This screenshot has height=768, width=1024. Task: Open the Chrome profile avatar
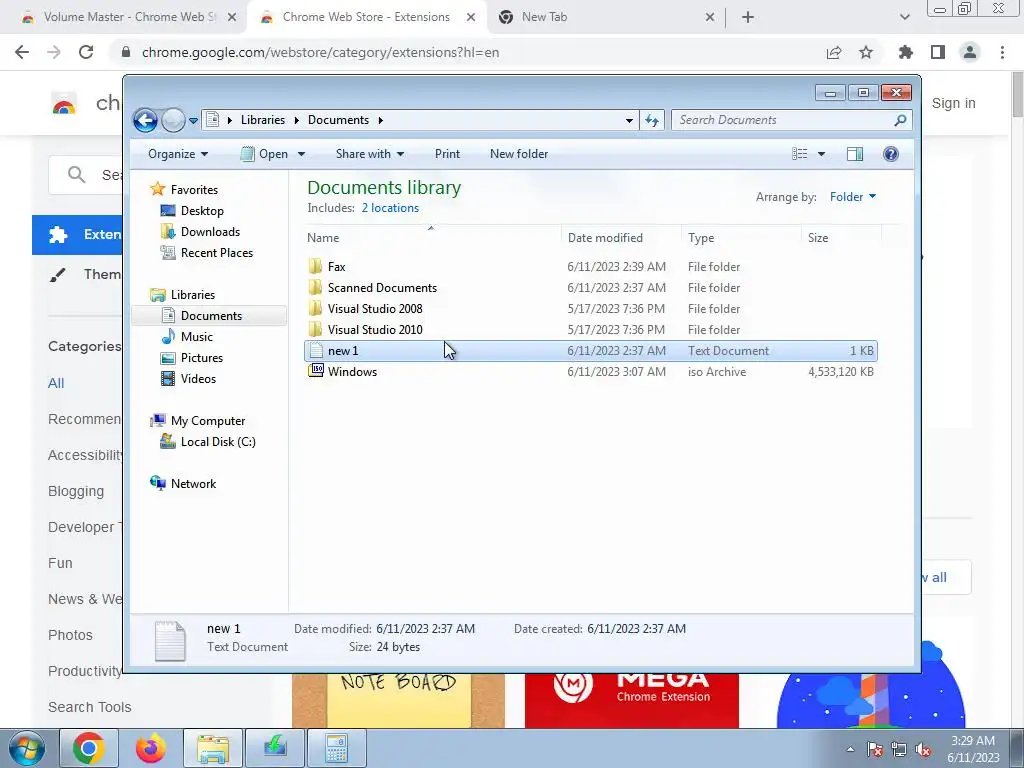(x=970, y=52)
